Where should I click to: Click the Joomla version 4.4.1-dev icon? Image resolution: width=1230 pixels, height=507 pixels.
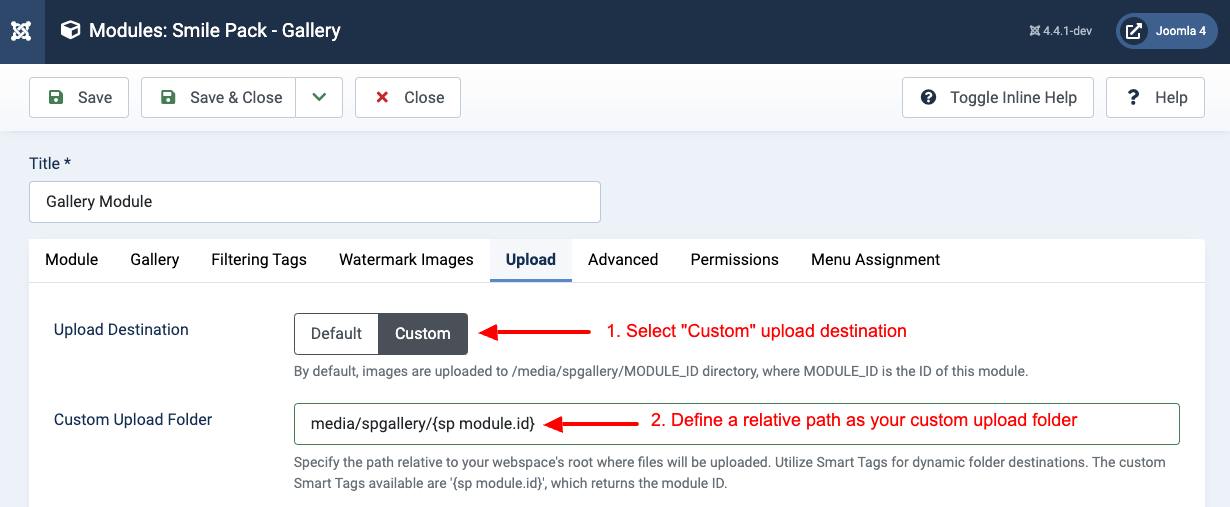point(1034,31)
